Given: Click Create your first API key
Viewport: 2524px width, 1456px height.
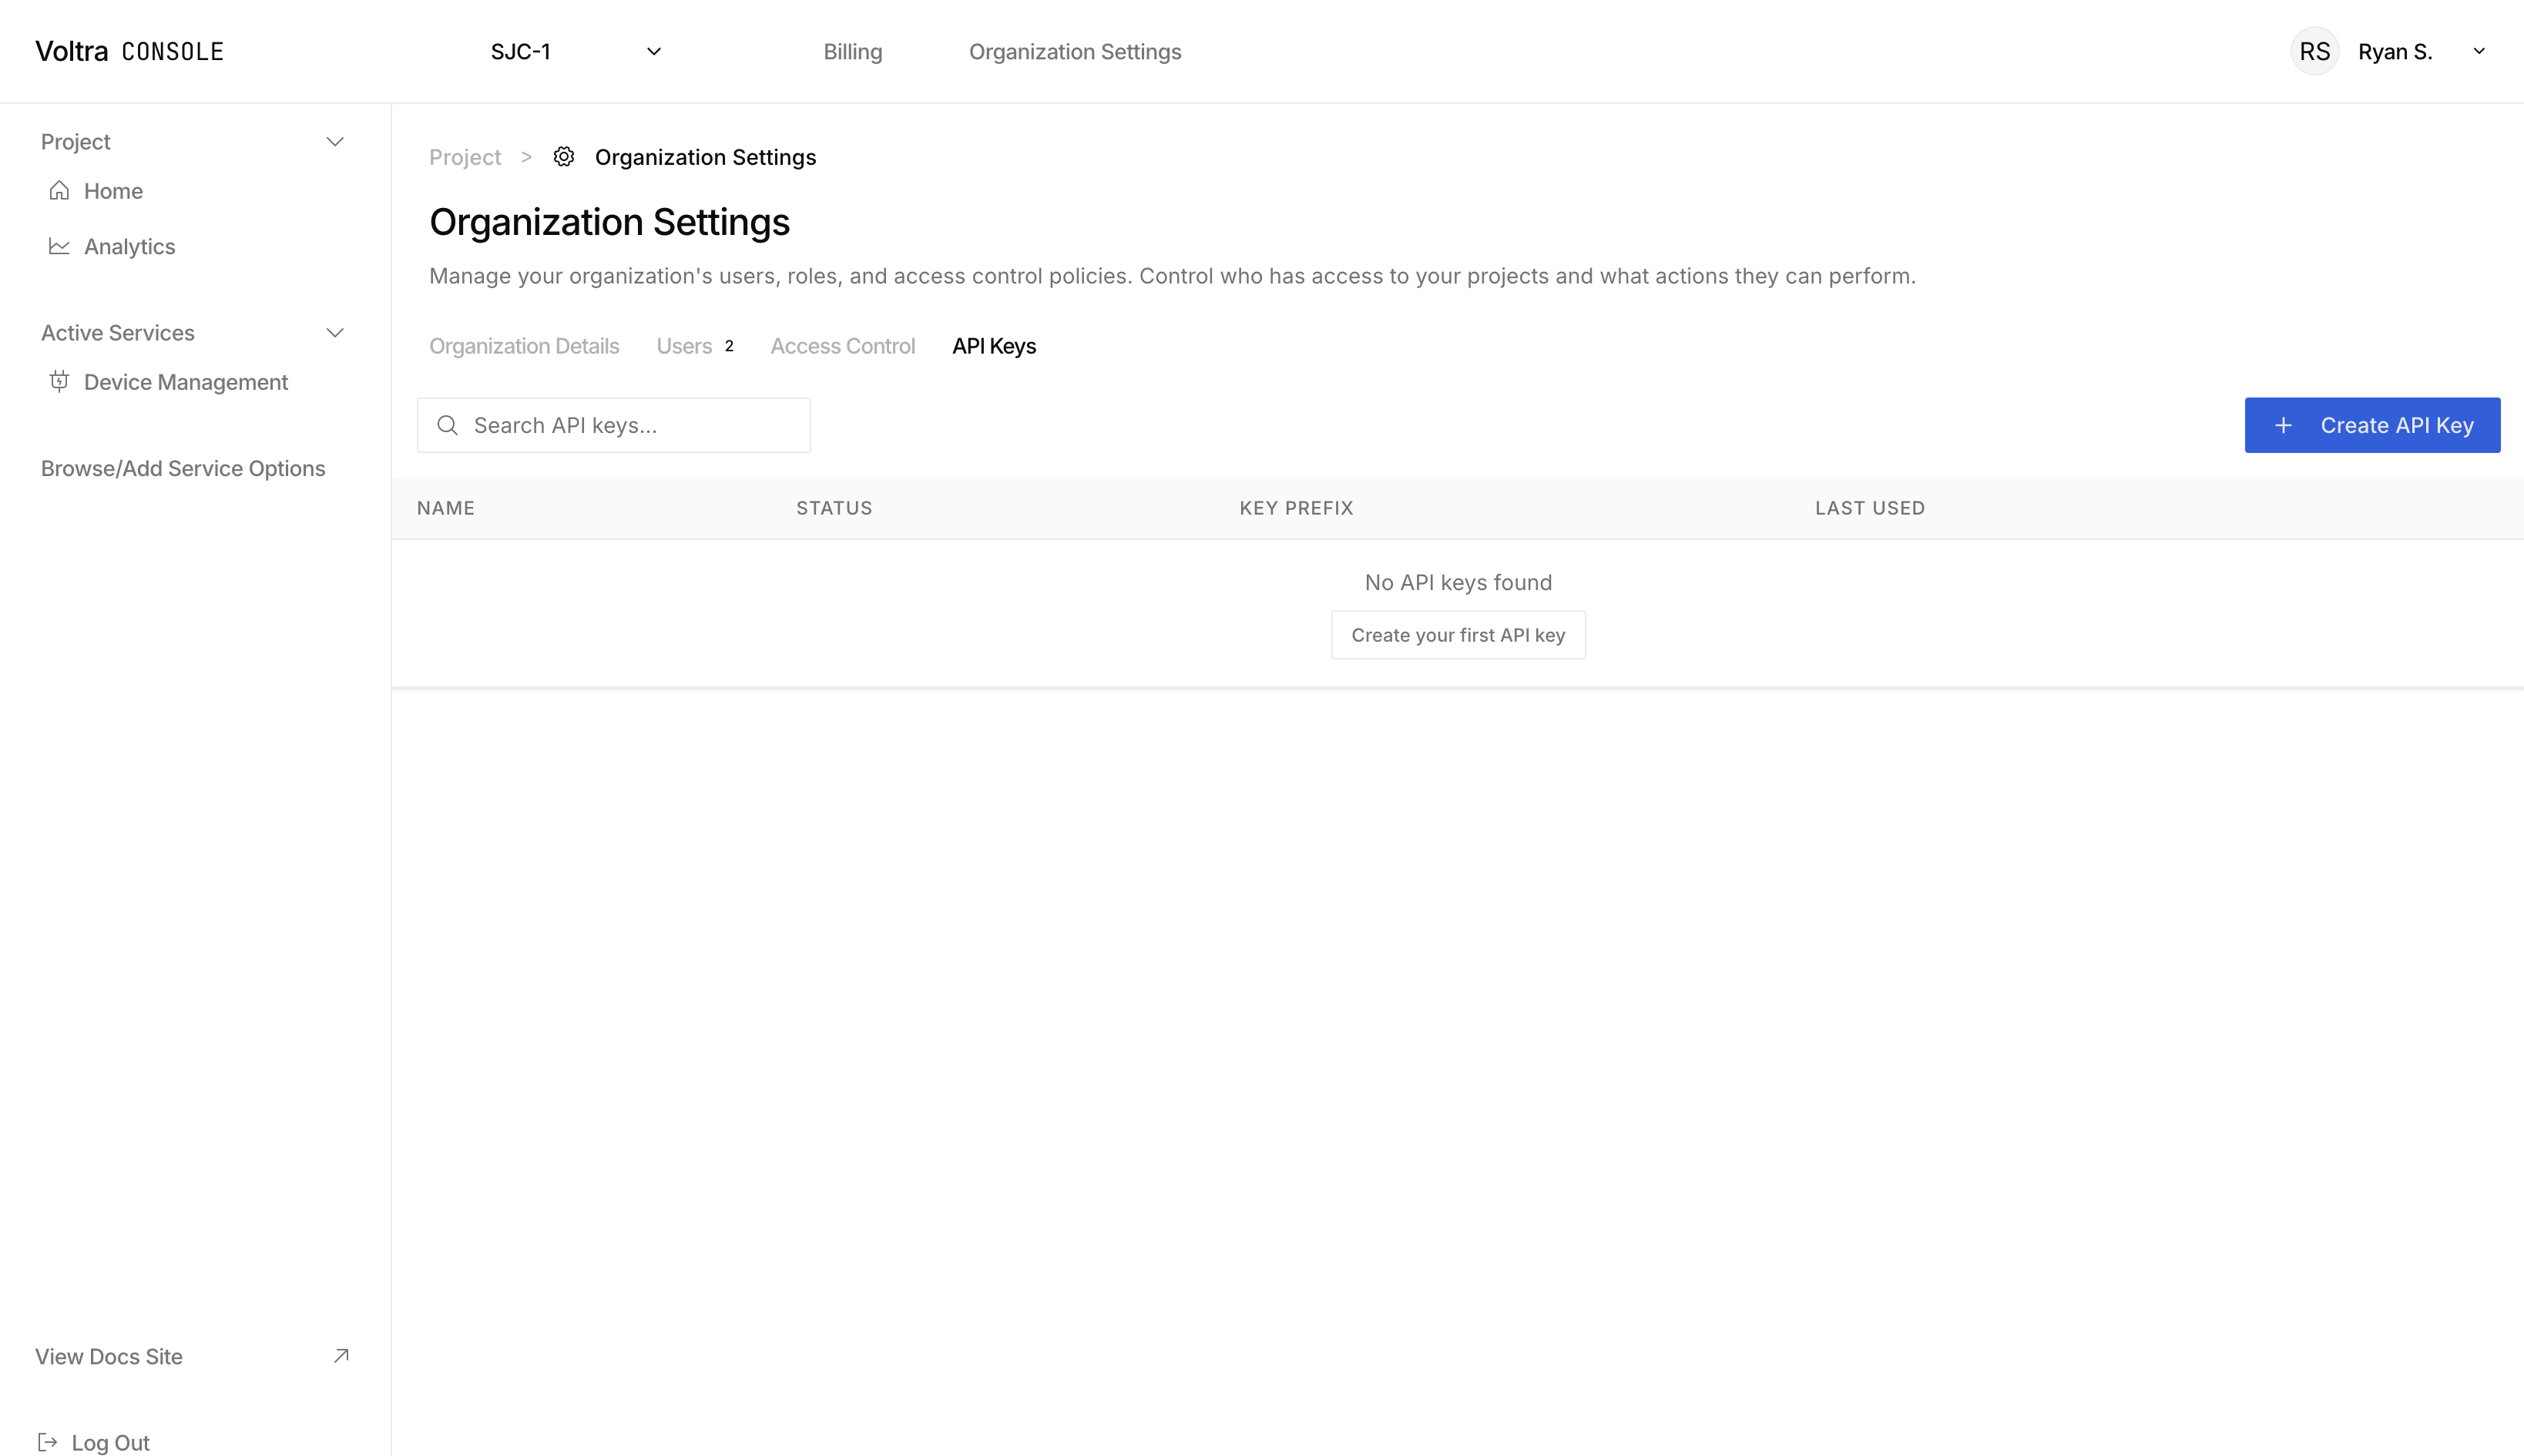Looking at the screenshot, I should coord(1457,634).
